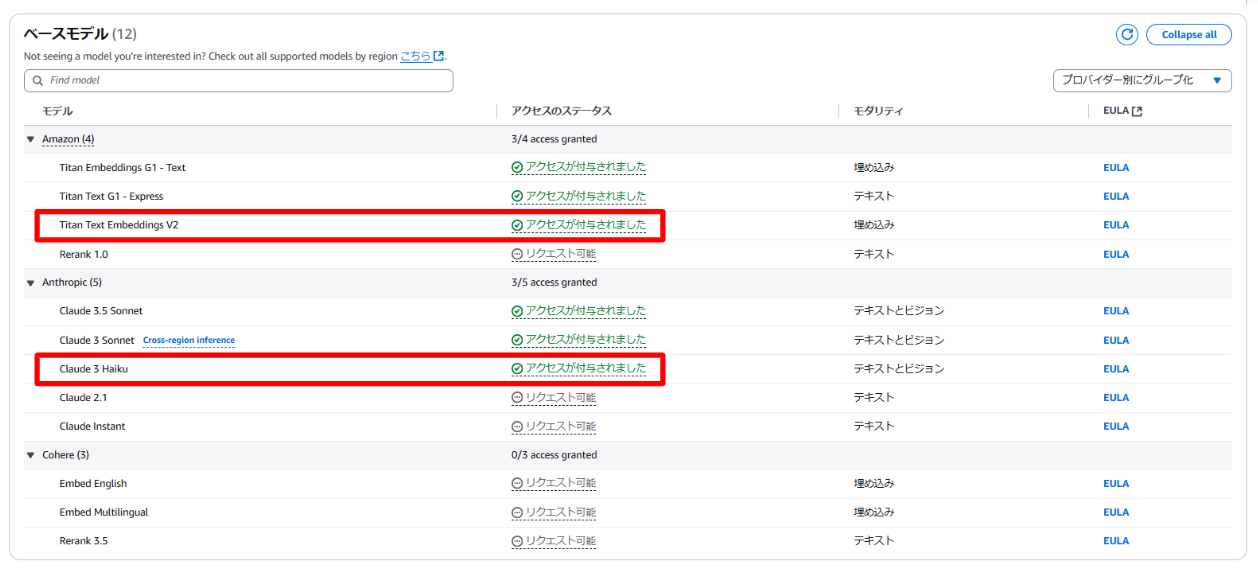Select the Claude 3.5 Sonnet model name
Viewport: 1258px width, 574px height.
click(x=101, y=311)
